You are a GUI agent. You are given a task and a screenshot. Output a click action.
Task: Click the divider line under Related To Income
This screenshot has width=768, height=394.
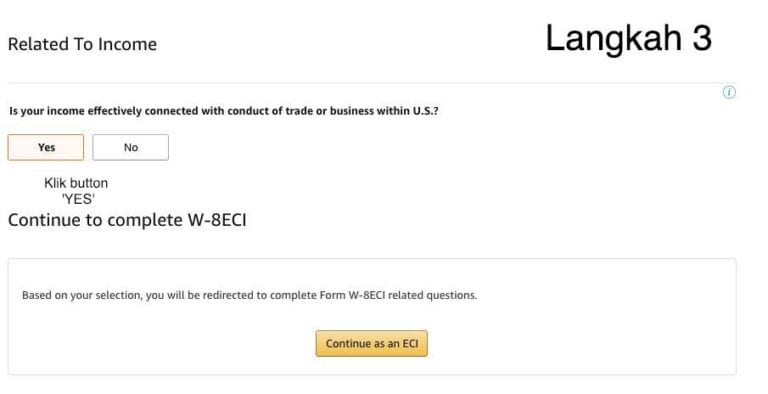tap(371, 82)
